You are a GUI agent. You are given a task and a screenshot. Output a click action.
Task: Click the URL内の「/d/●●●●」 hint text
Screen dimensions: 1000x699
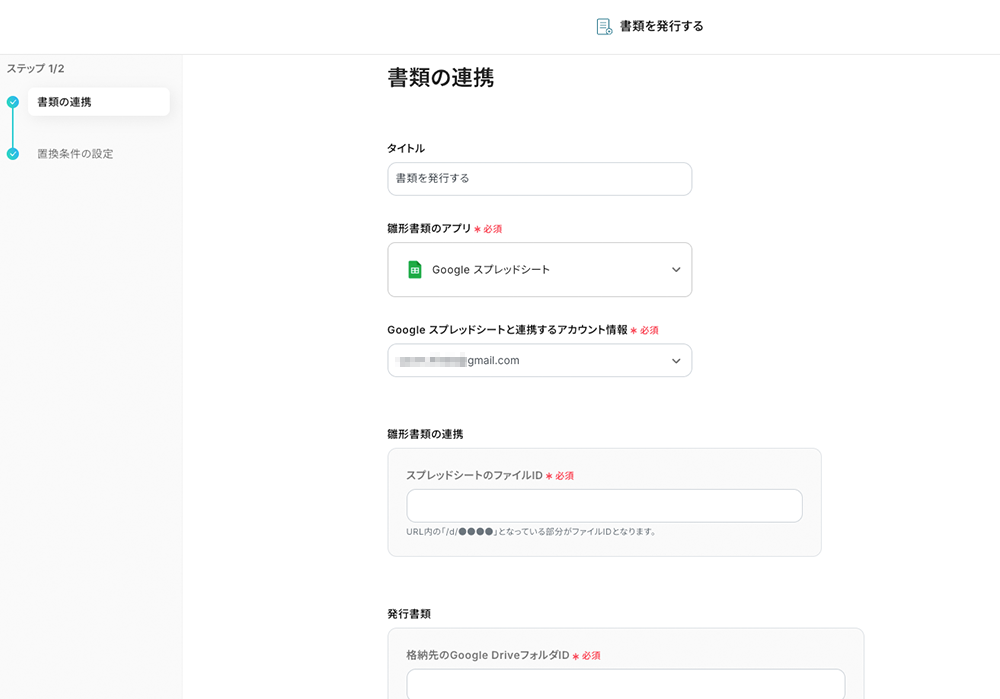click(531, 531)
